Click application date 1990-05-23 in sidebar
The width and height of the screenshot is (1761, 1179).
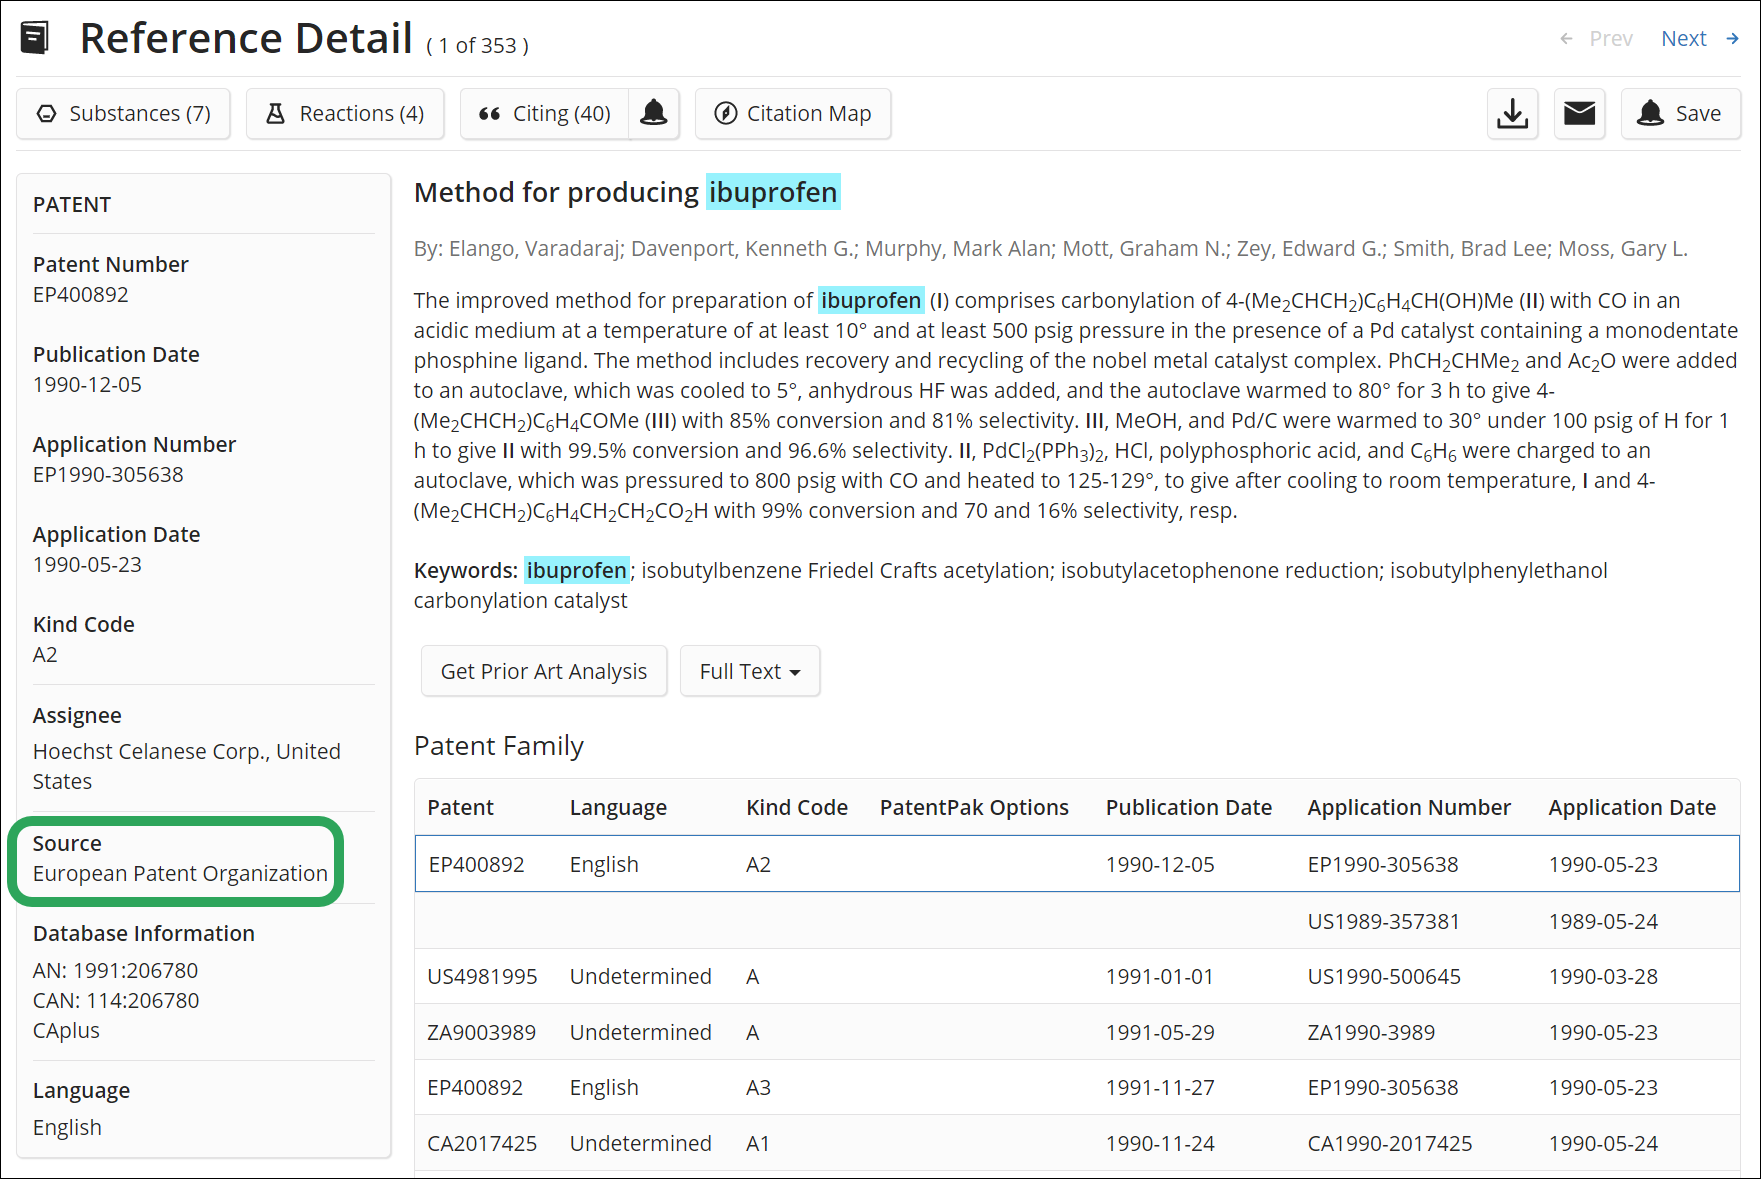point(88,564)
